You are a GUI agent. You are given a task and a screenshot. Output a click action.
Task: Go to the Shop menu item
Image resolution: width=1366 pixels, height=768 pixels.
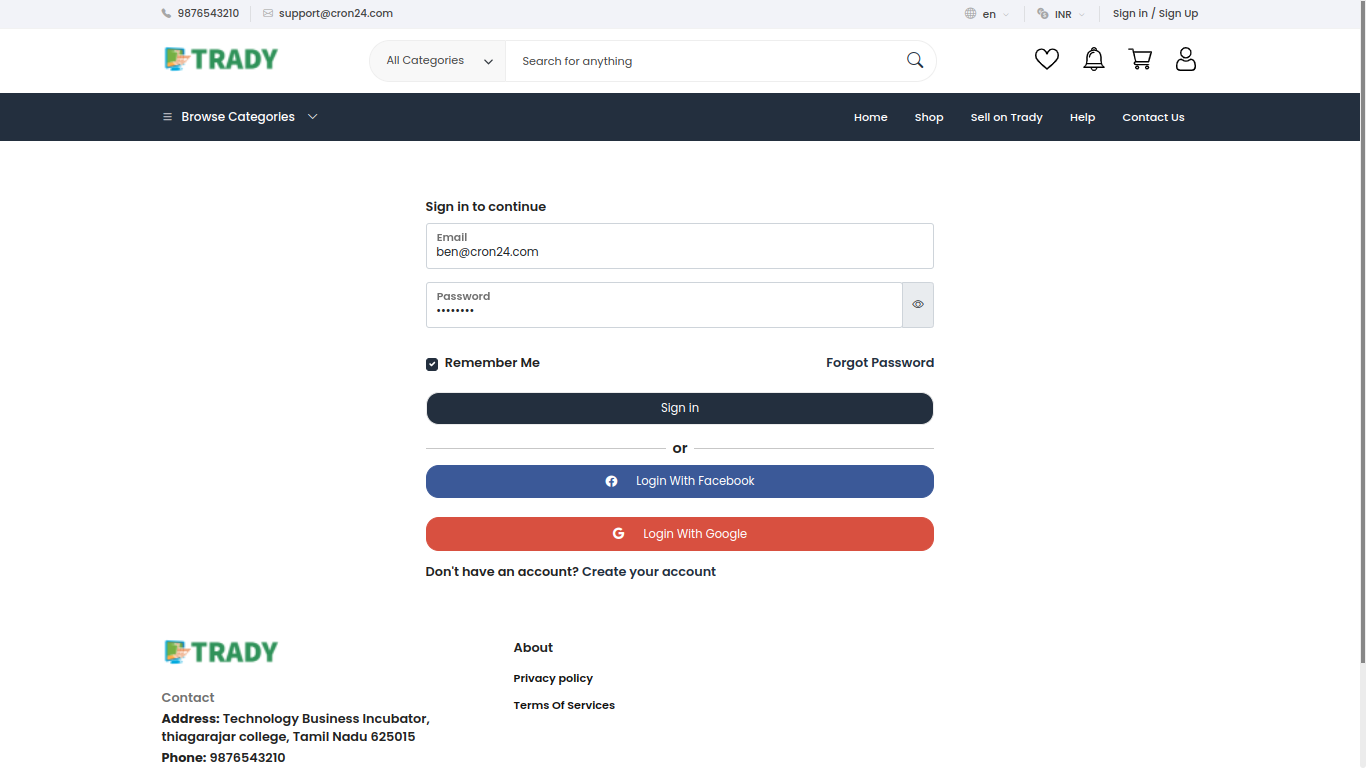click(x=928, y=117)
